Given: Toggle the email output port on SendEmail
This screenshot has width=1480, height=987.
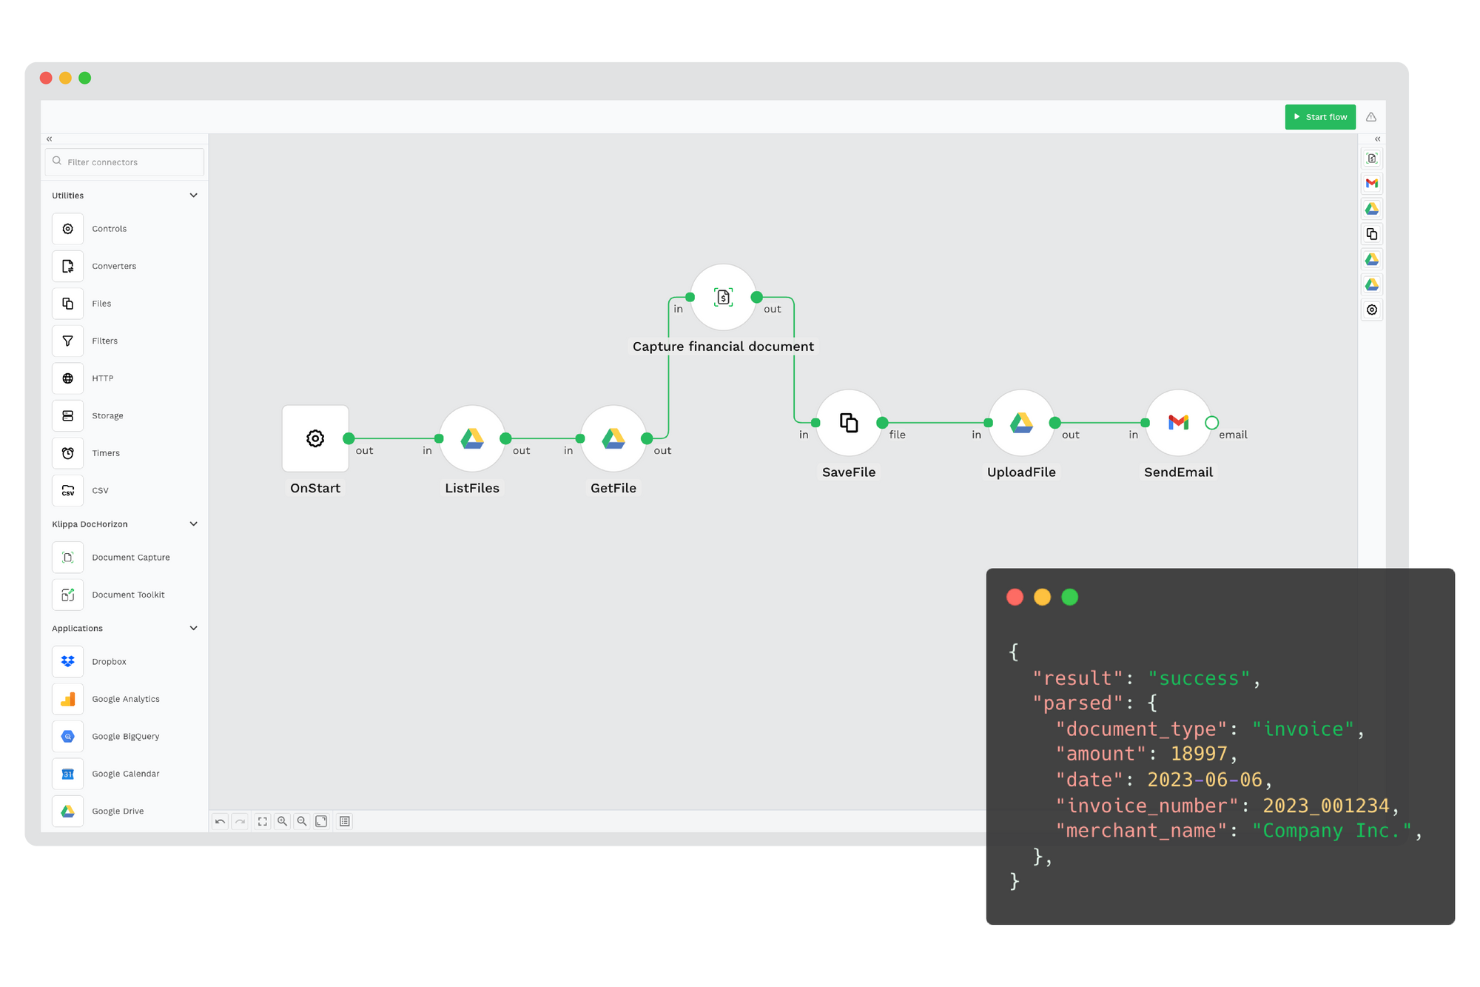Looking at the screenshot, I should click(1211, 422).
